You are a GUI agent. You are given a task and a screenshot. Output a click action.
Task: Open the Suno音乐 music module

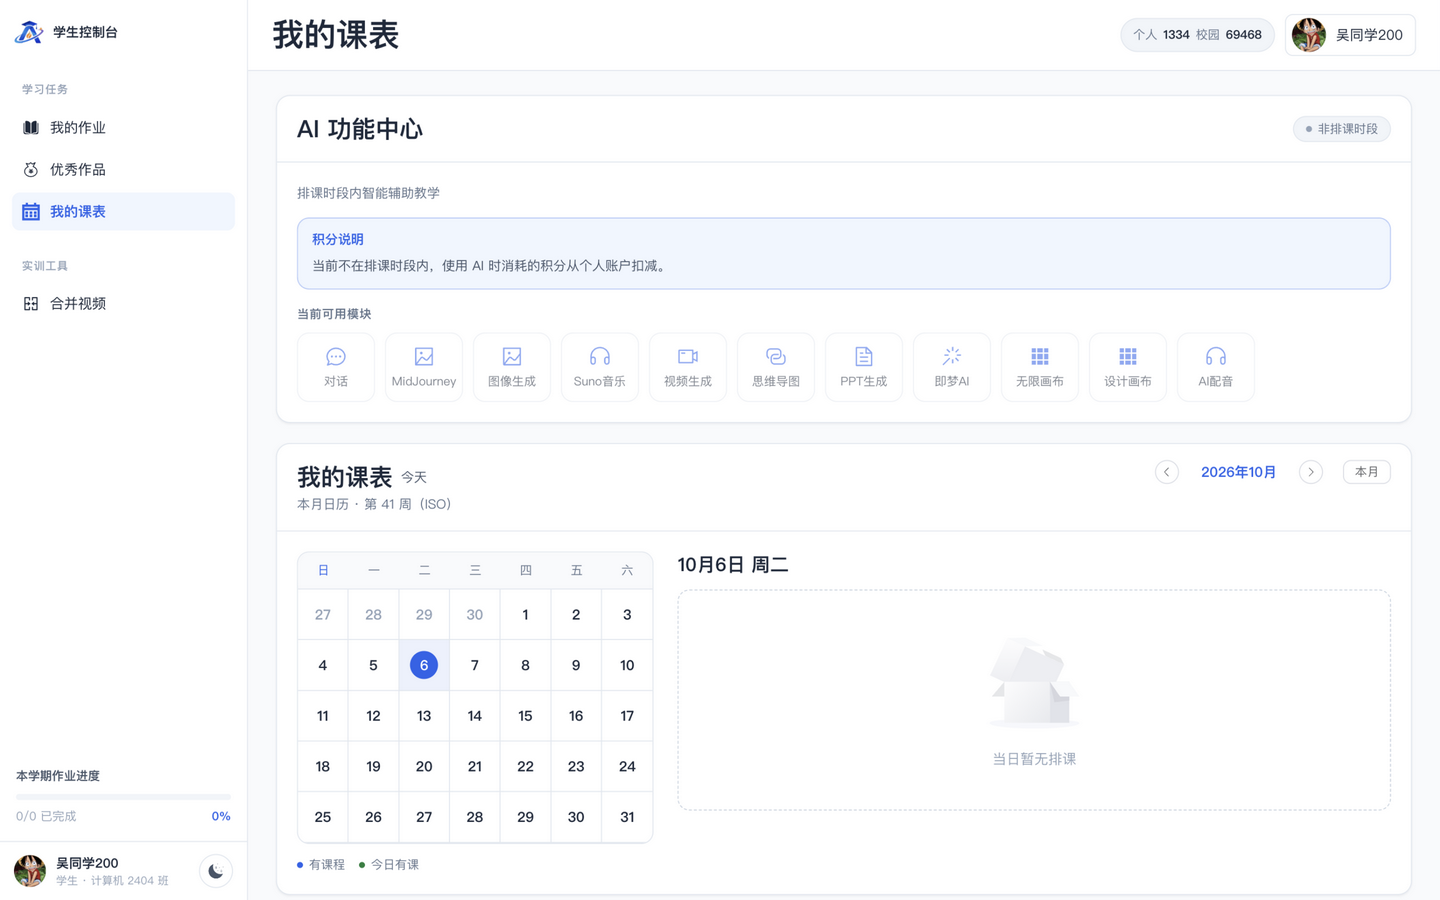coord(600,367)
